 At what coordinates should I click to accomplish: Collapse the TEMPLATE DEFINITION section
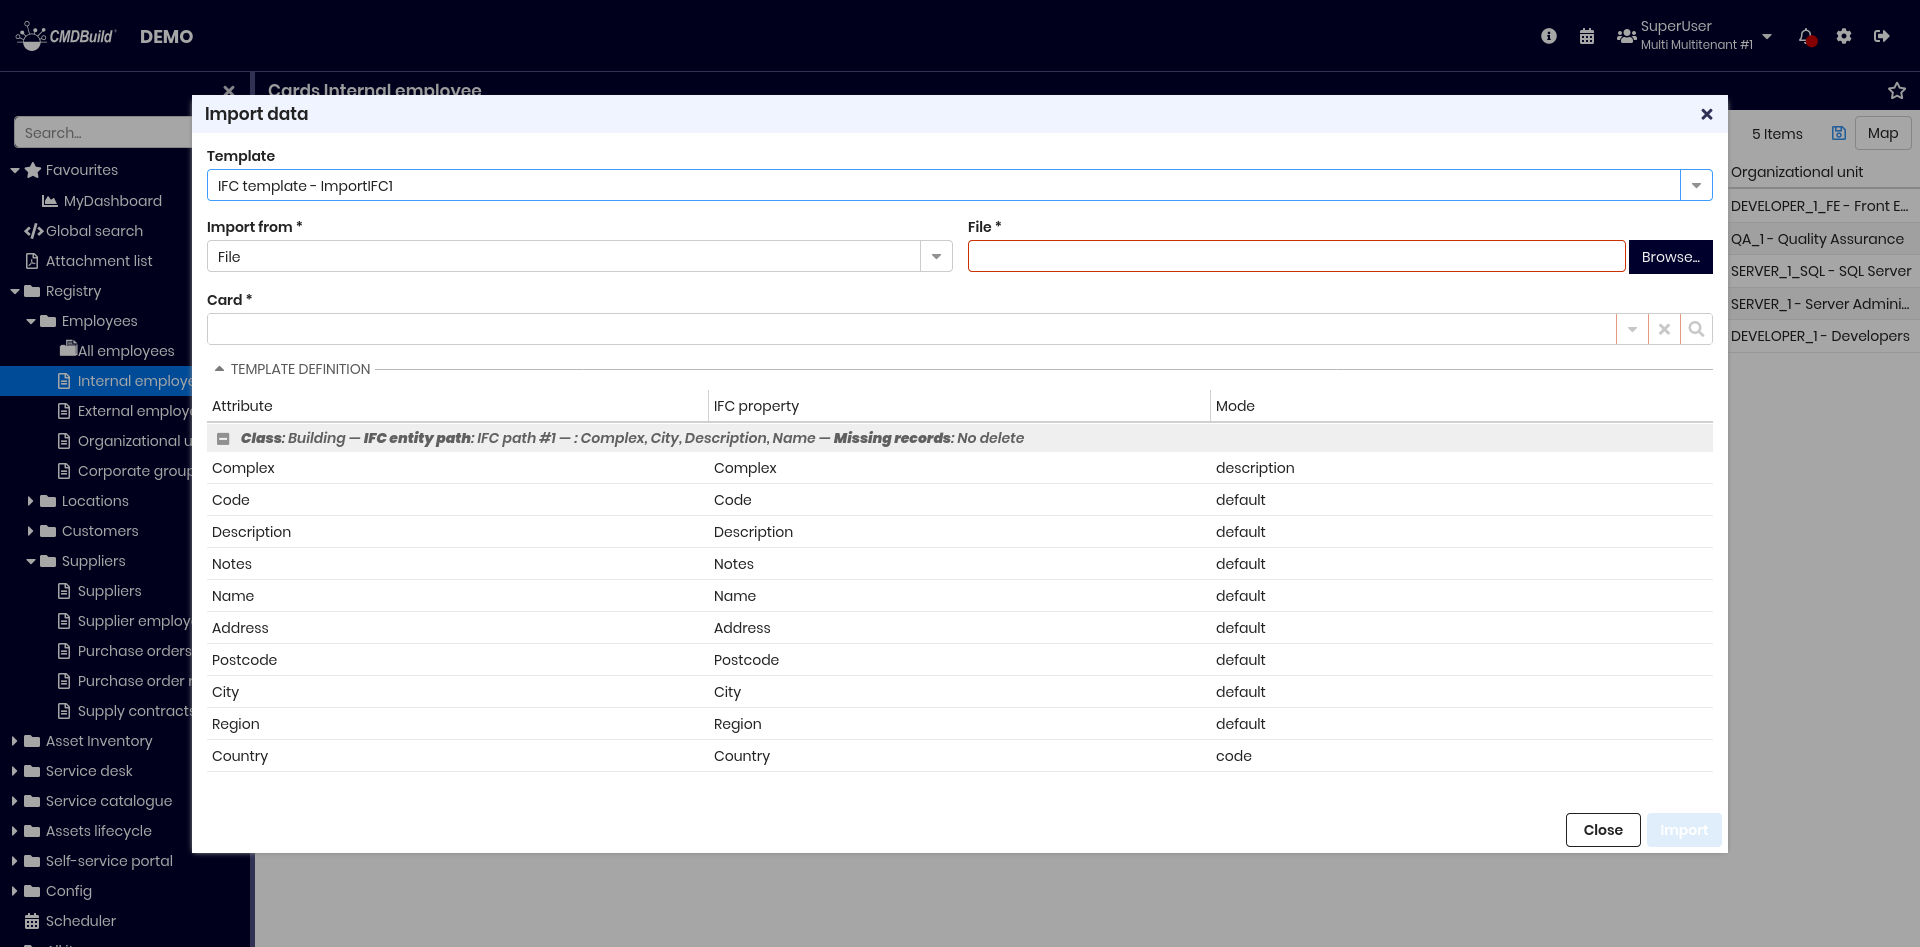click(x=219, y=369)
